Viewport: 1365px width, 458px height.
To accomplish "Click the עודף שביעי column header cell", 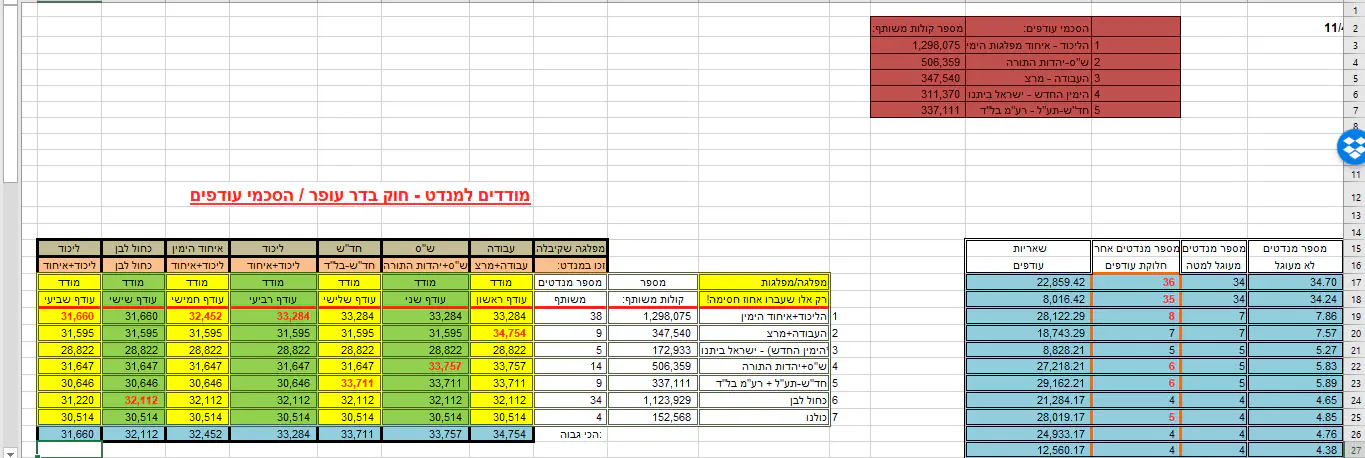I will click(x=69, y=299).
